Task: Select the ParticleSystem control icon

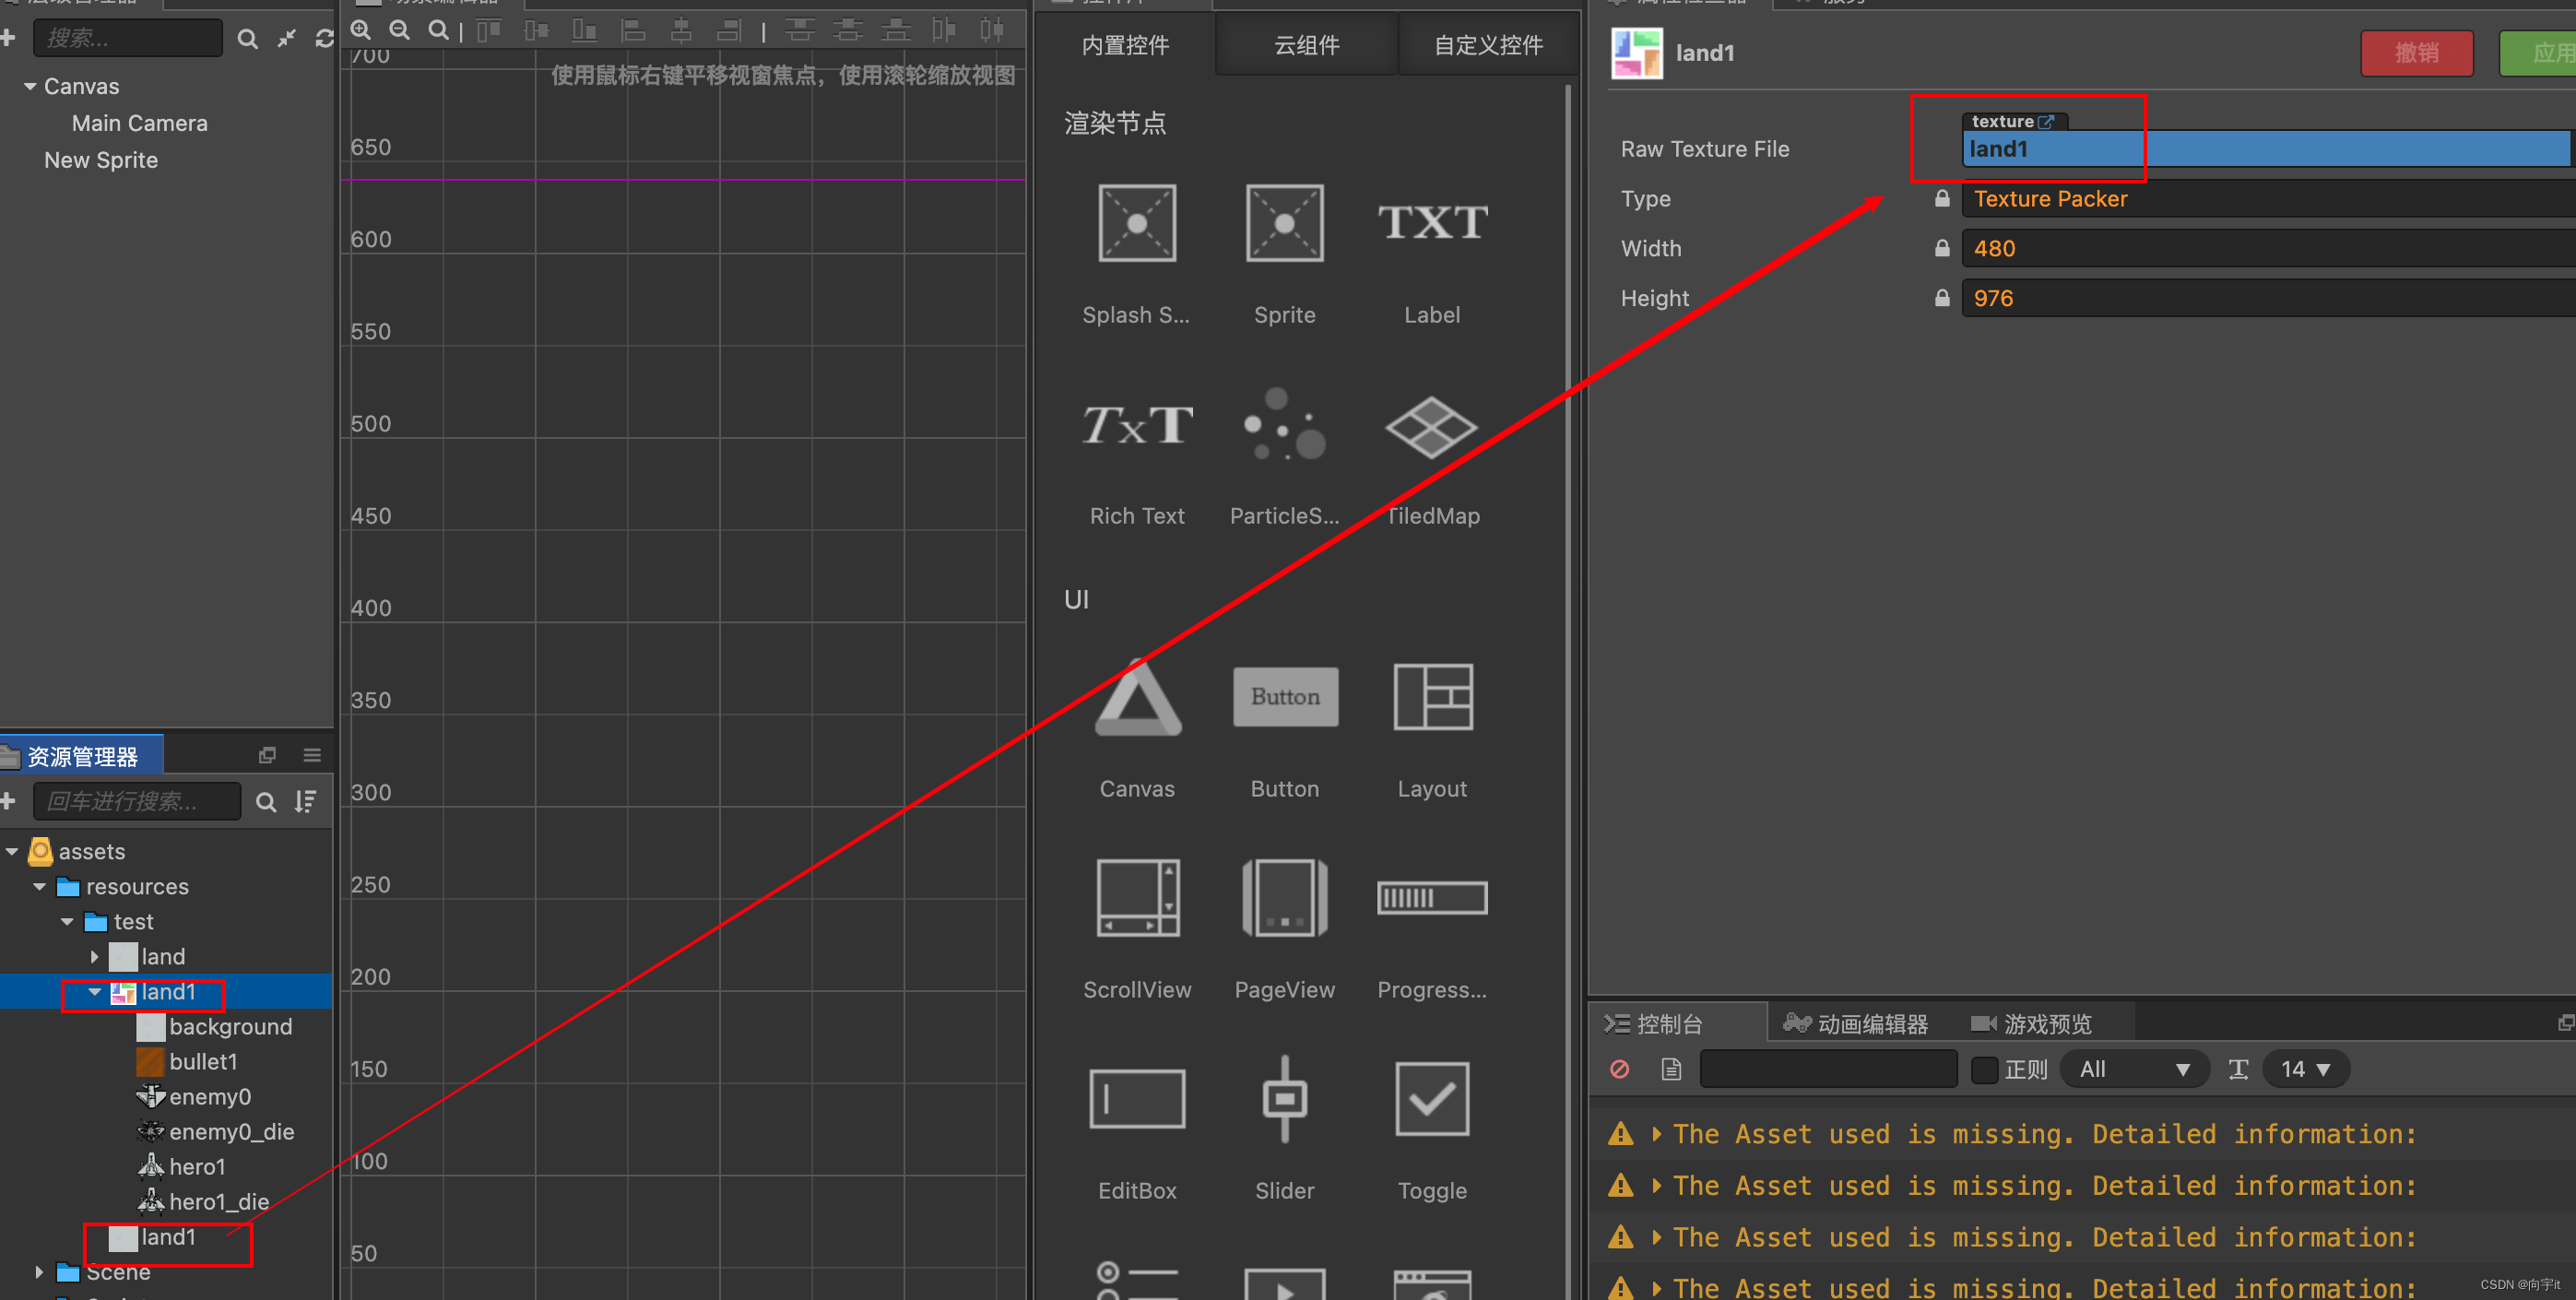Action: [x=1284, y=425]
